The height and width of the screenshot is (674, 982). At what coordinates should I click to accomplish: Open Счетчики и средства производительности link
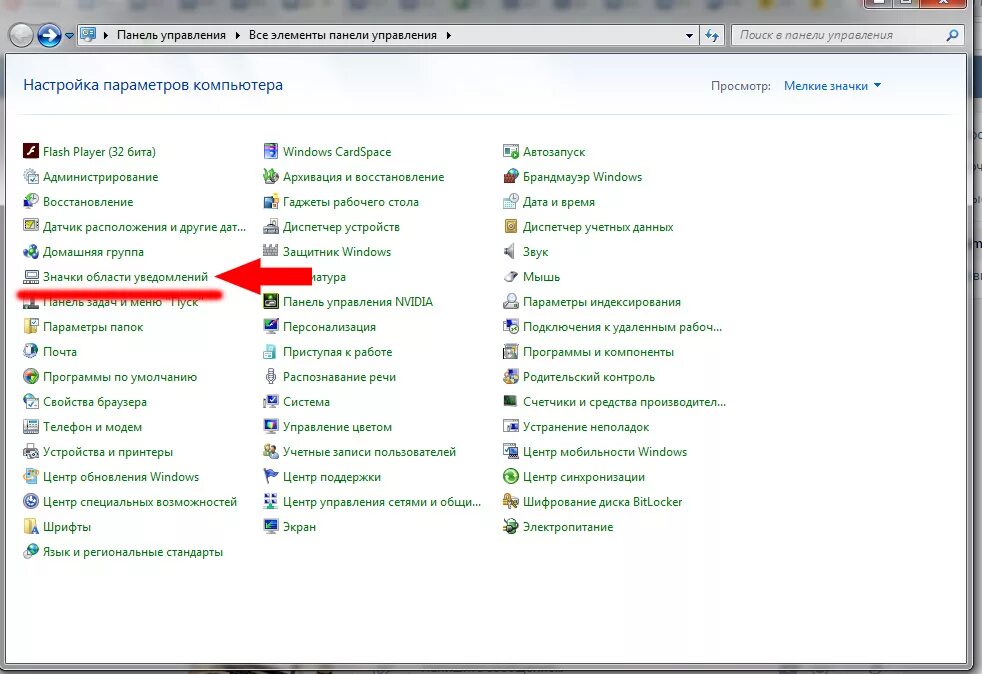click(x=624, y=402)
